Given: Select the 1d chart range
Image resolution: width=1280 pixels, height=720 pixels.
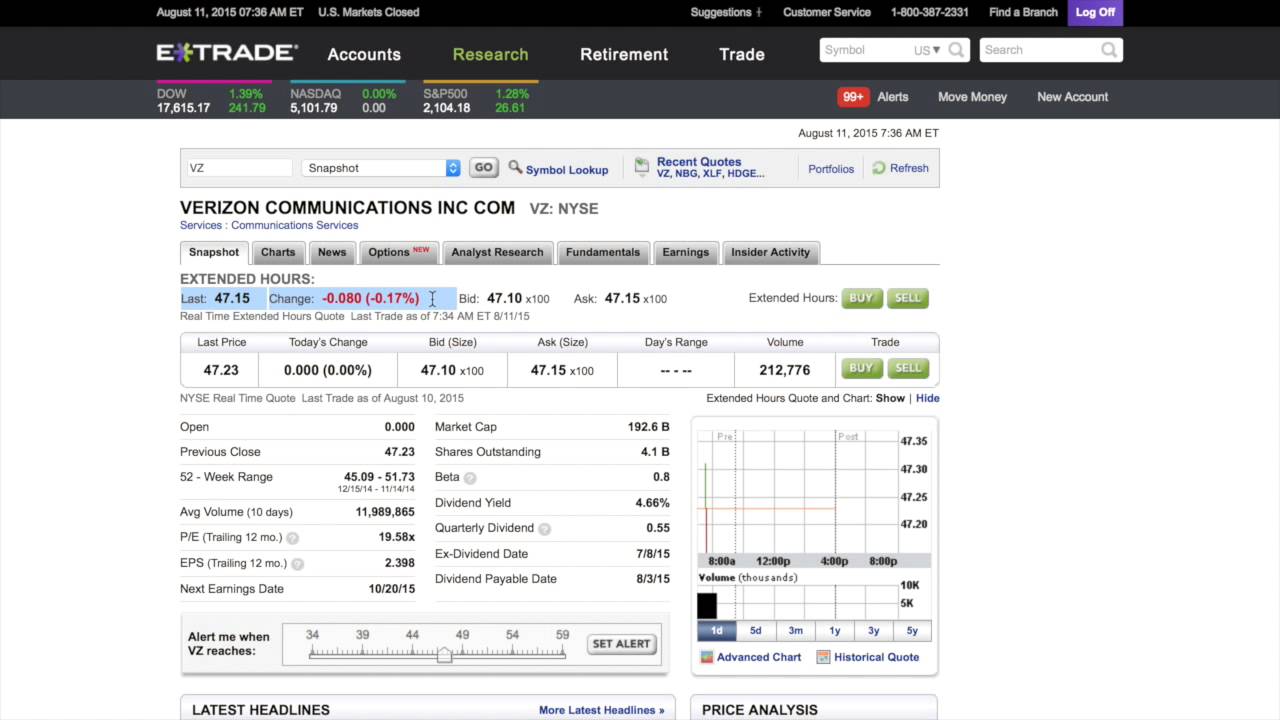Looking at the screenshot, I should (x=717, y=631).
